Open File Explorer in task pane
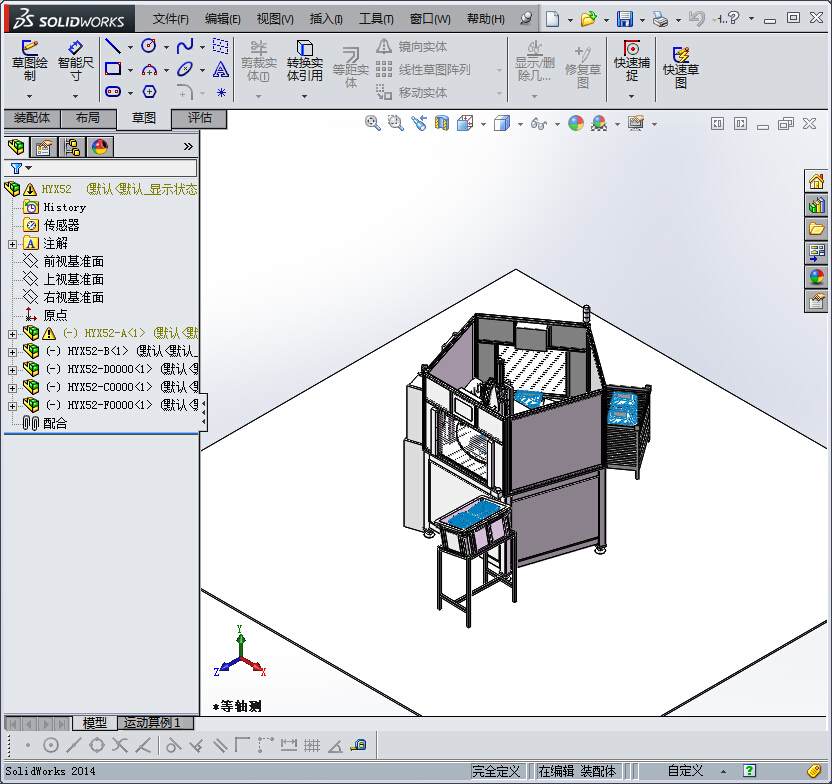 (x=816, y=229)
